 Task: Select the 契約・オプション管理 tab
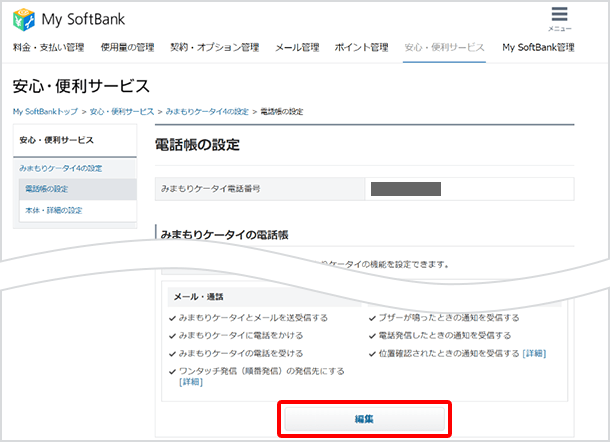(x=215, y=47)
